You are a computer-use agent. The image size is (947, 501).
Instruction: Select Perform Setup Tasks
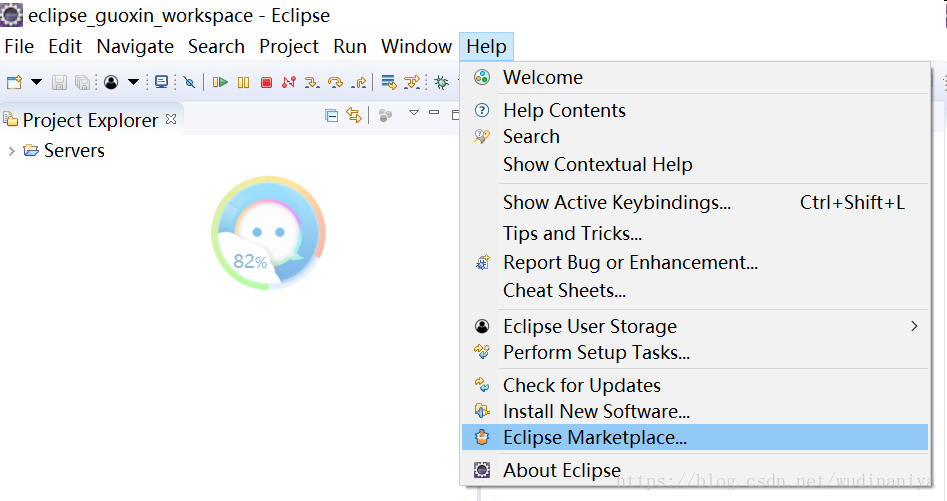point(695,352)
